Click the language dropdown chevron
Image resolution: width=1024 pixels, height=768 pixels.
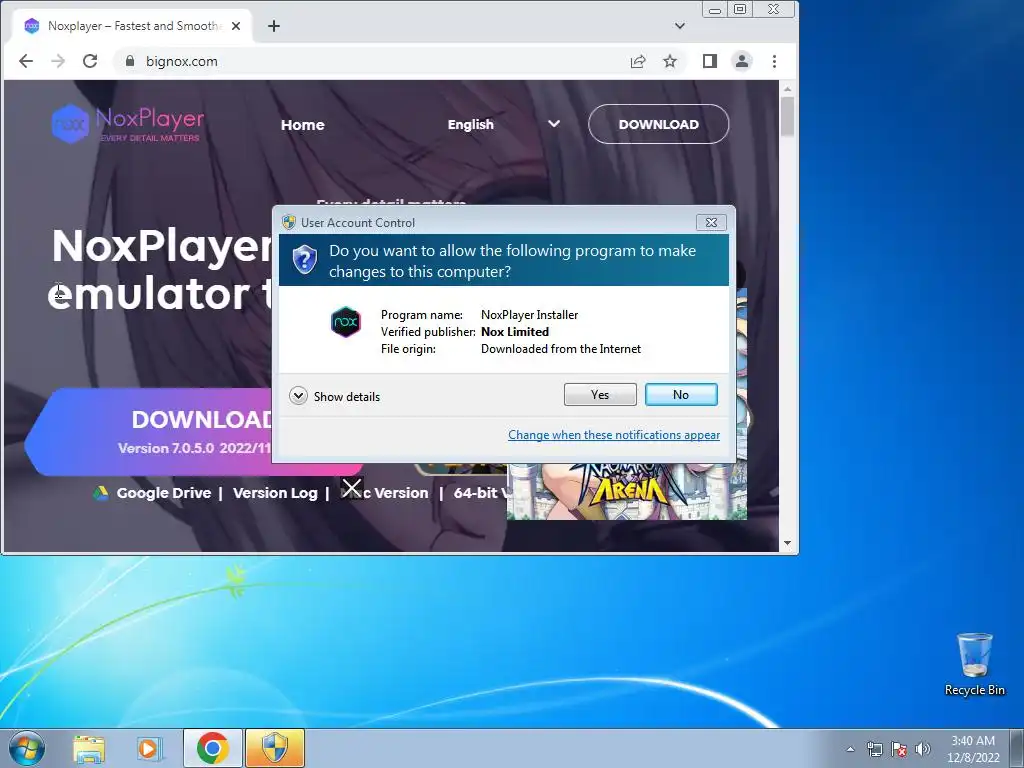click(554, 124)
